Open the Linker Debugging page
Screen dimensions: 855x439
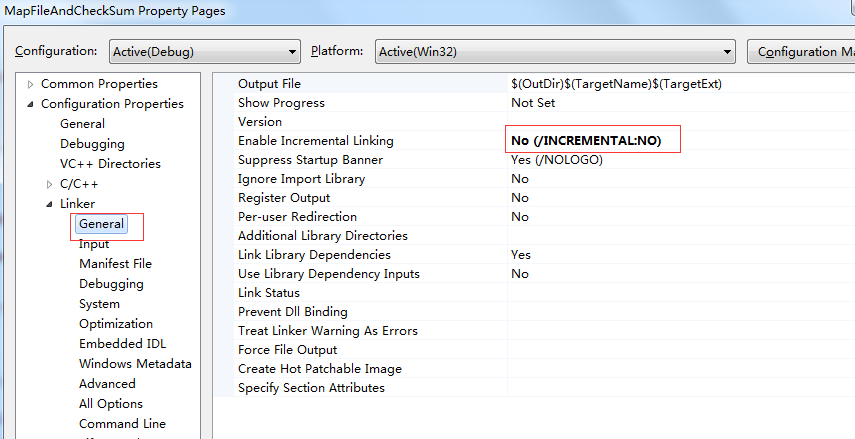(111, 284)
